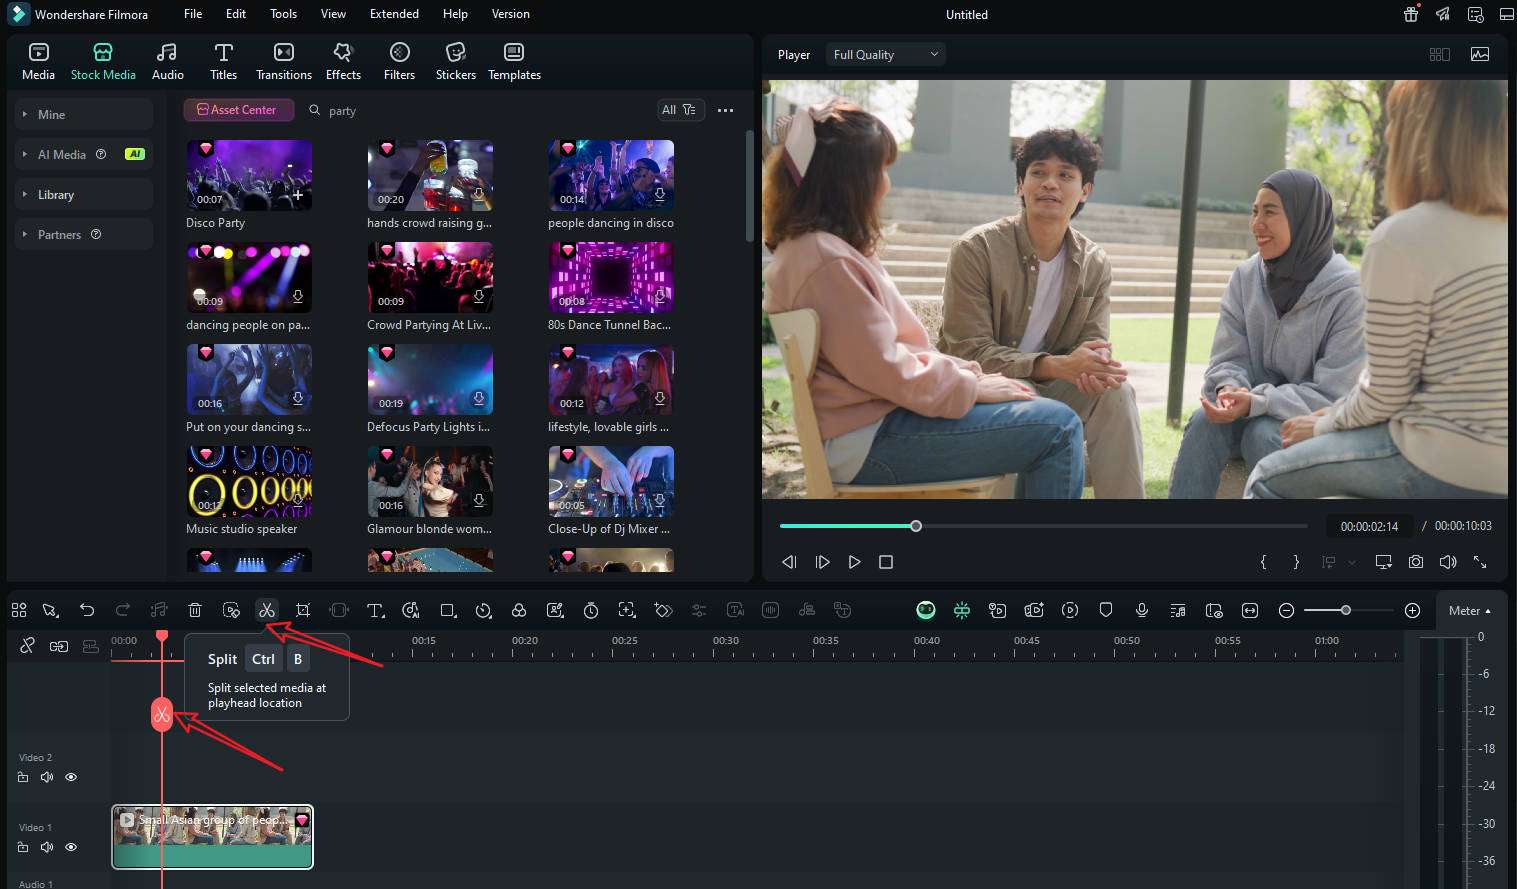Open the File menu
This screenshot has width=1517, height=889.
[193, 14]
